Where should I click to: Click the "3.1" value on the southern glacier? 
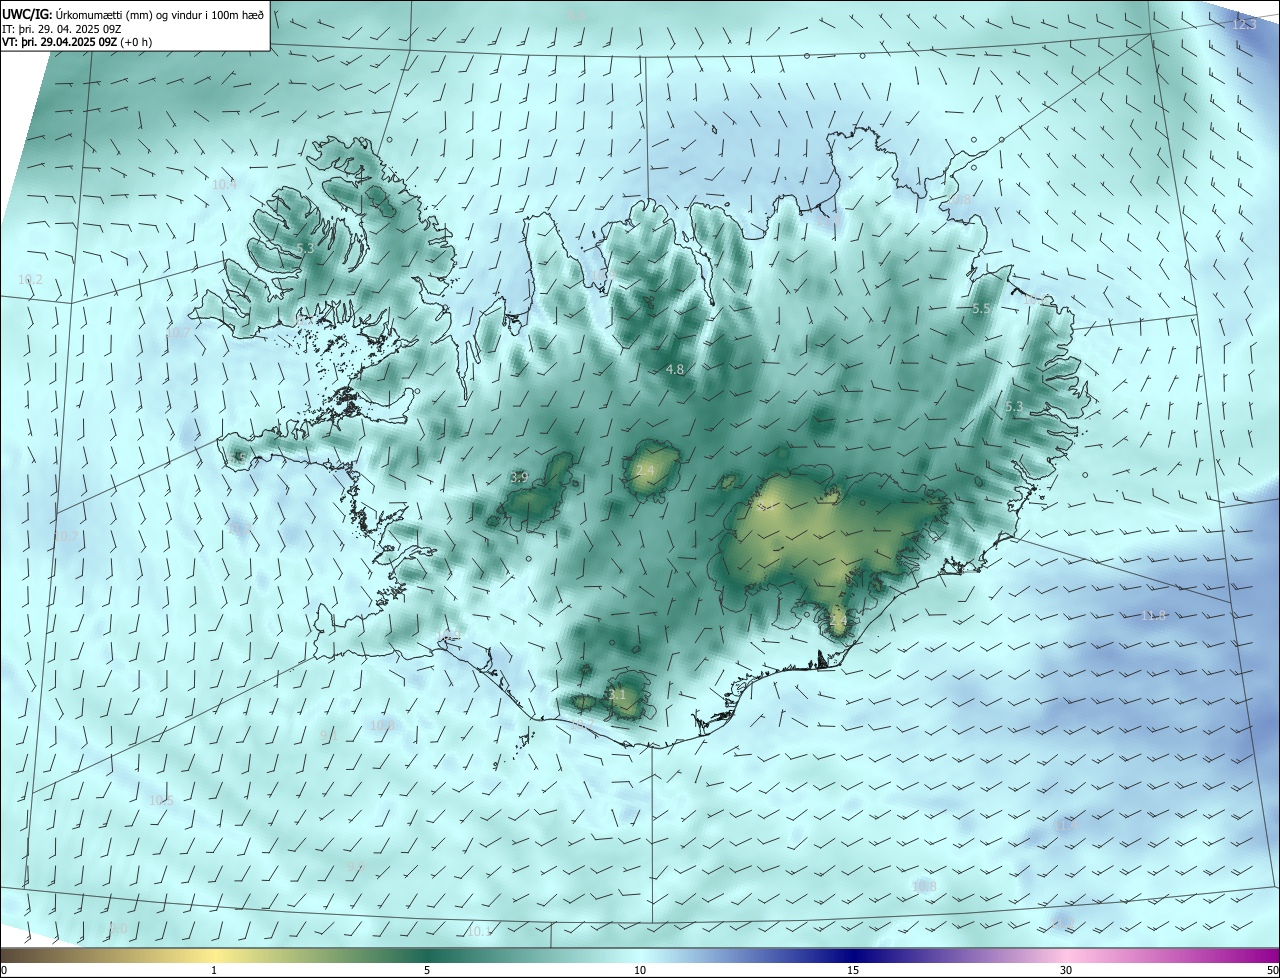(617, 694)
